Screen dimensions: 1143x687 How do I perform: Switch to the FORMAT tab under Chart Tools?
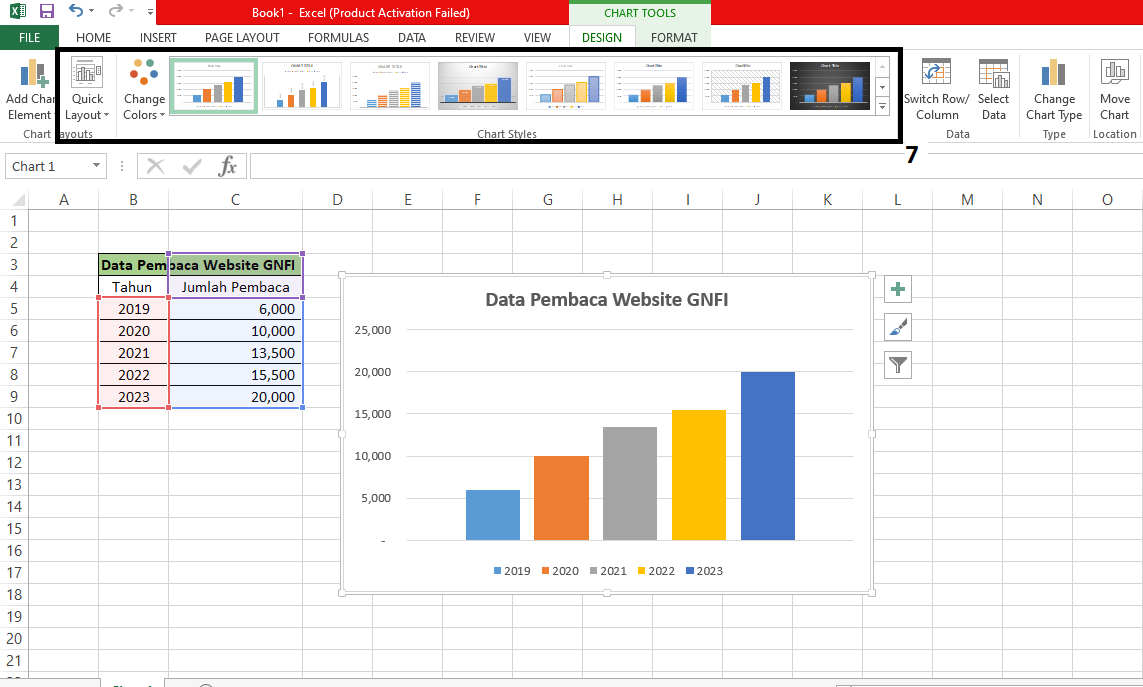point(674,37)
